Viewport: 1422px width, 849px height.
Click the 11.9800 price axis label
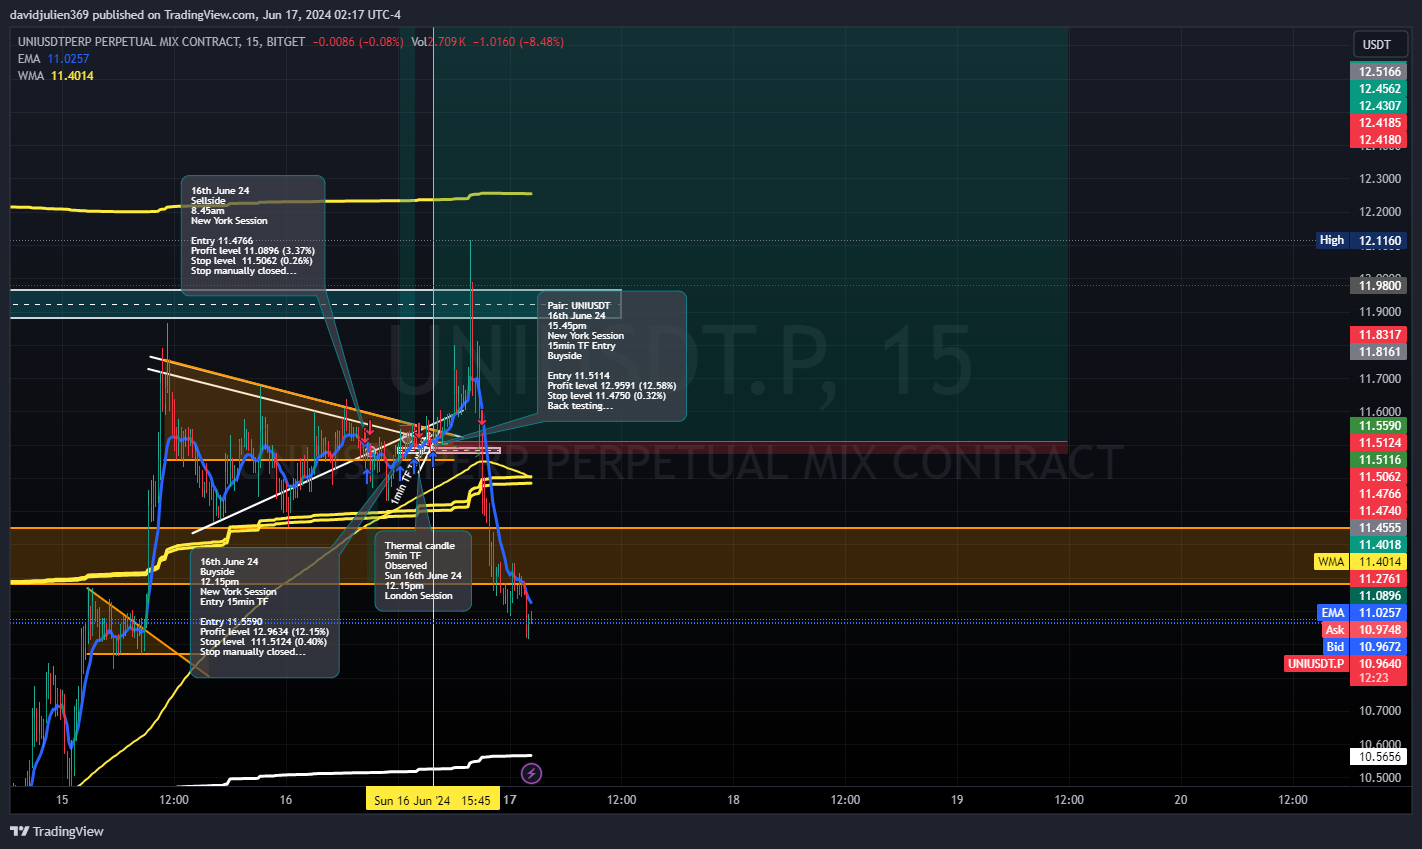click(x=1379, y=286)
